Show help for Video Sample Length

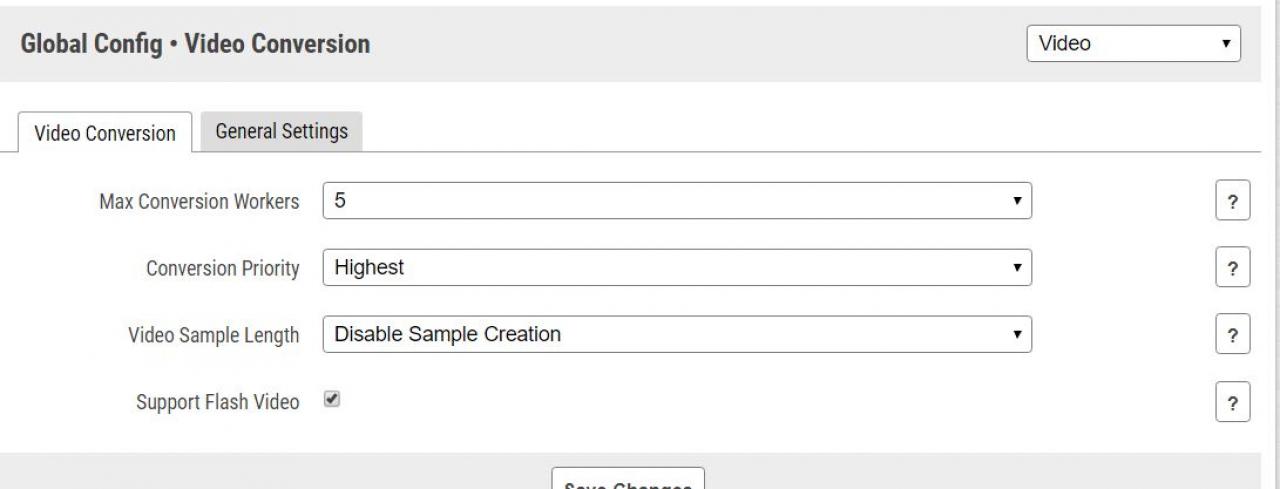pyautogui.click(x=1232, y=335)
